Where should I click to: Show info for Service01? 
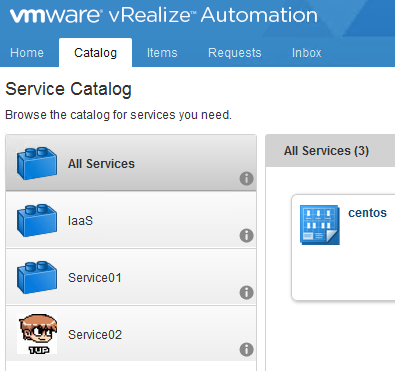coord(246,293)
